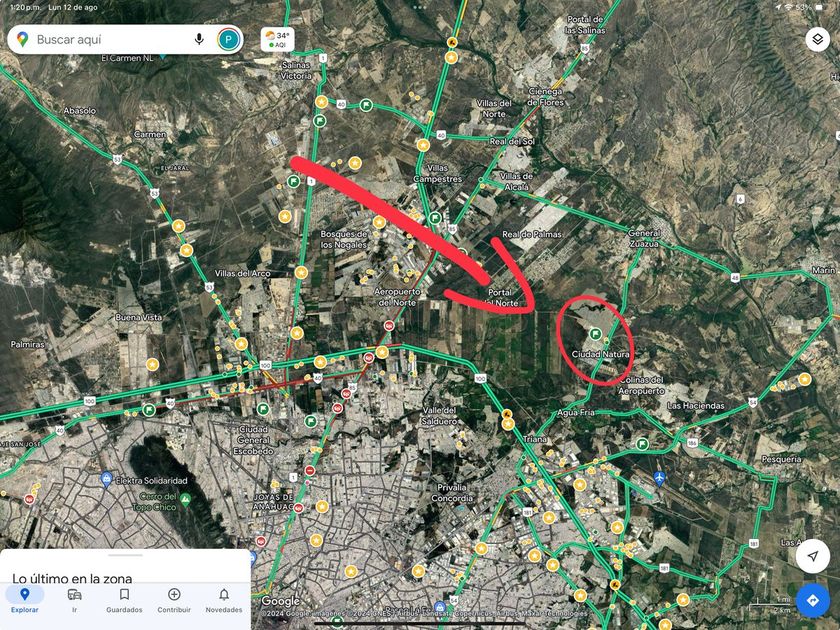Open the Contribuir tab
The width and height of the screenshot is (840, 630).
(x=174, y=600)
